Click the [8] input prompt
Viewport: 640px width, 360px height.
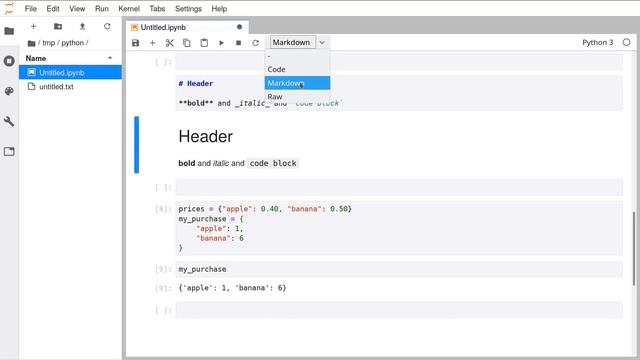tap(163, 209)
